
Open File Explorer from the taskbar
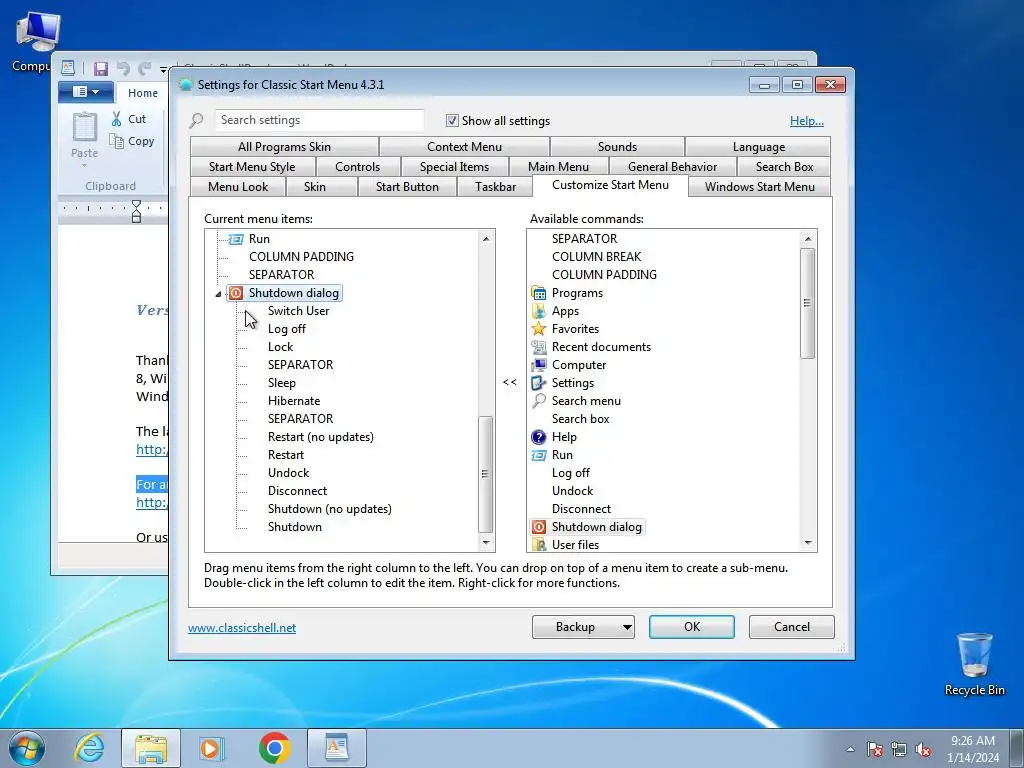[151, 748]
